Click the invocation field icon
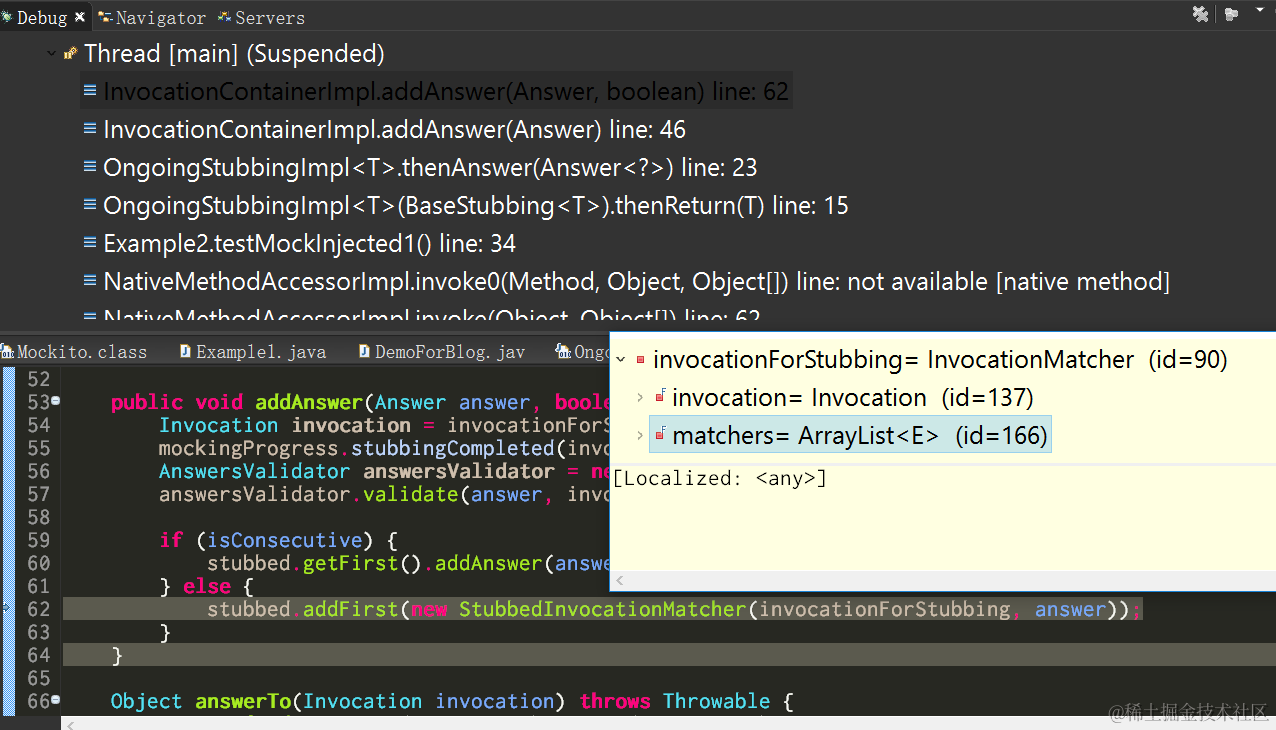Screen dimensions: 1276x730 660,398
